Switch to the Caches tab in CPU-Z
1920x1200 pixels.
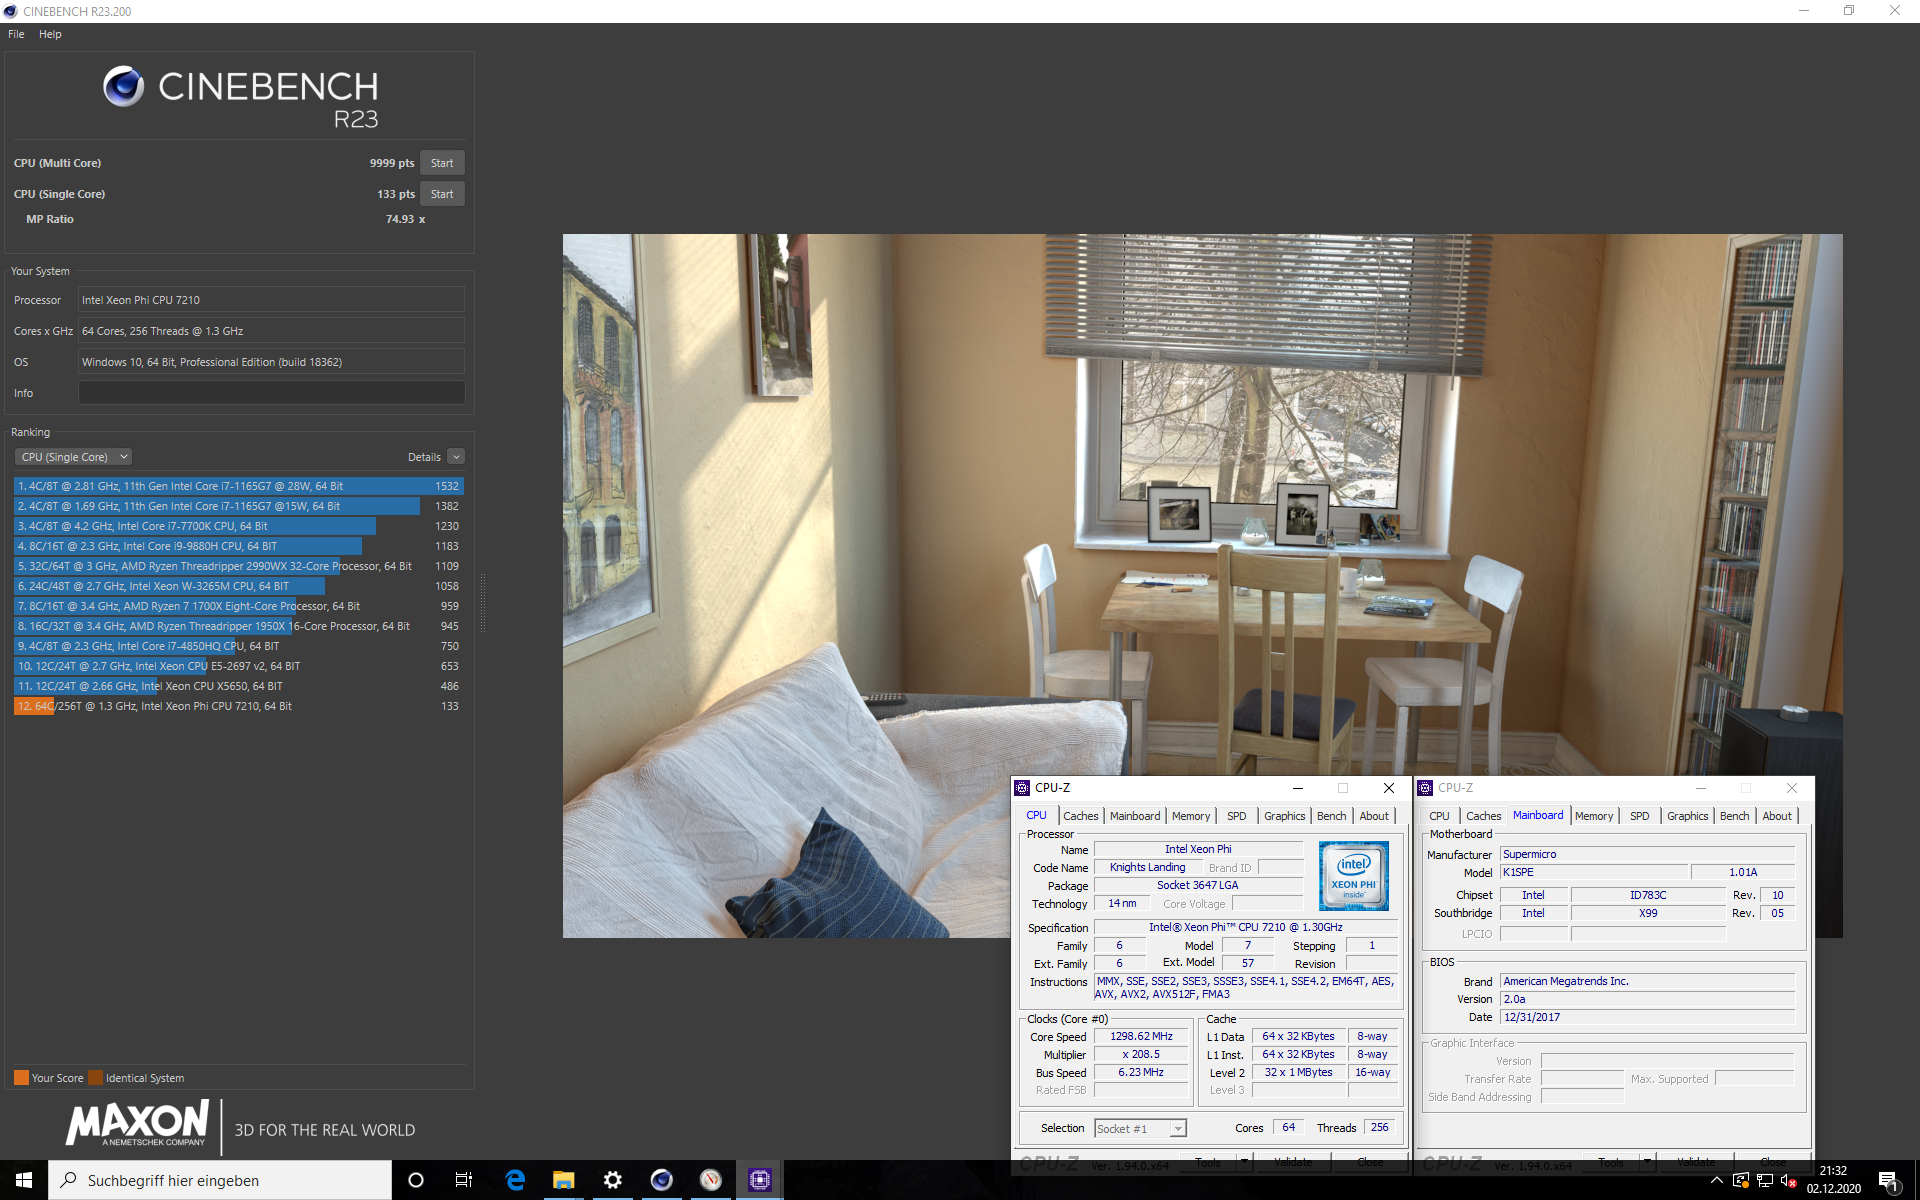coord(1080,816)
